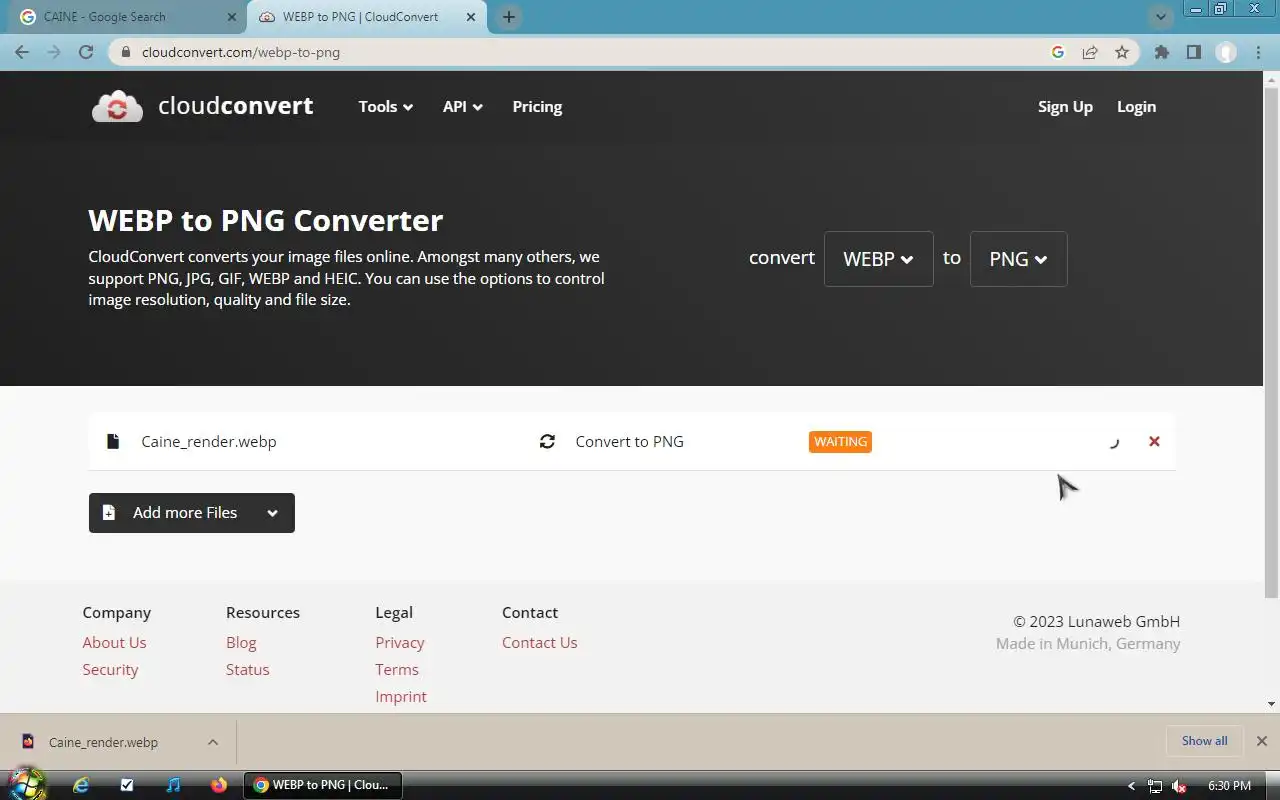Open Chrome's tab search chevron

pos(1161,17)
